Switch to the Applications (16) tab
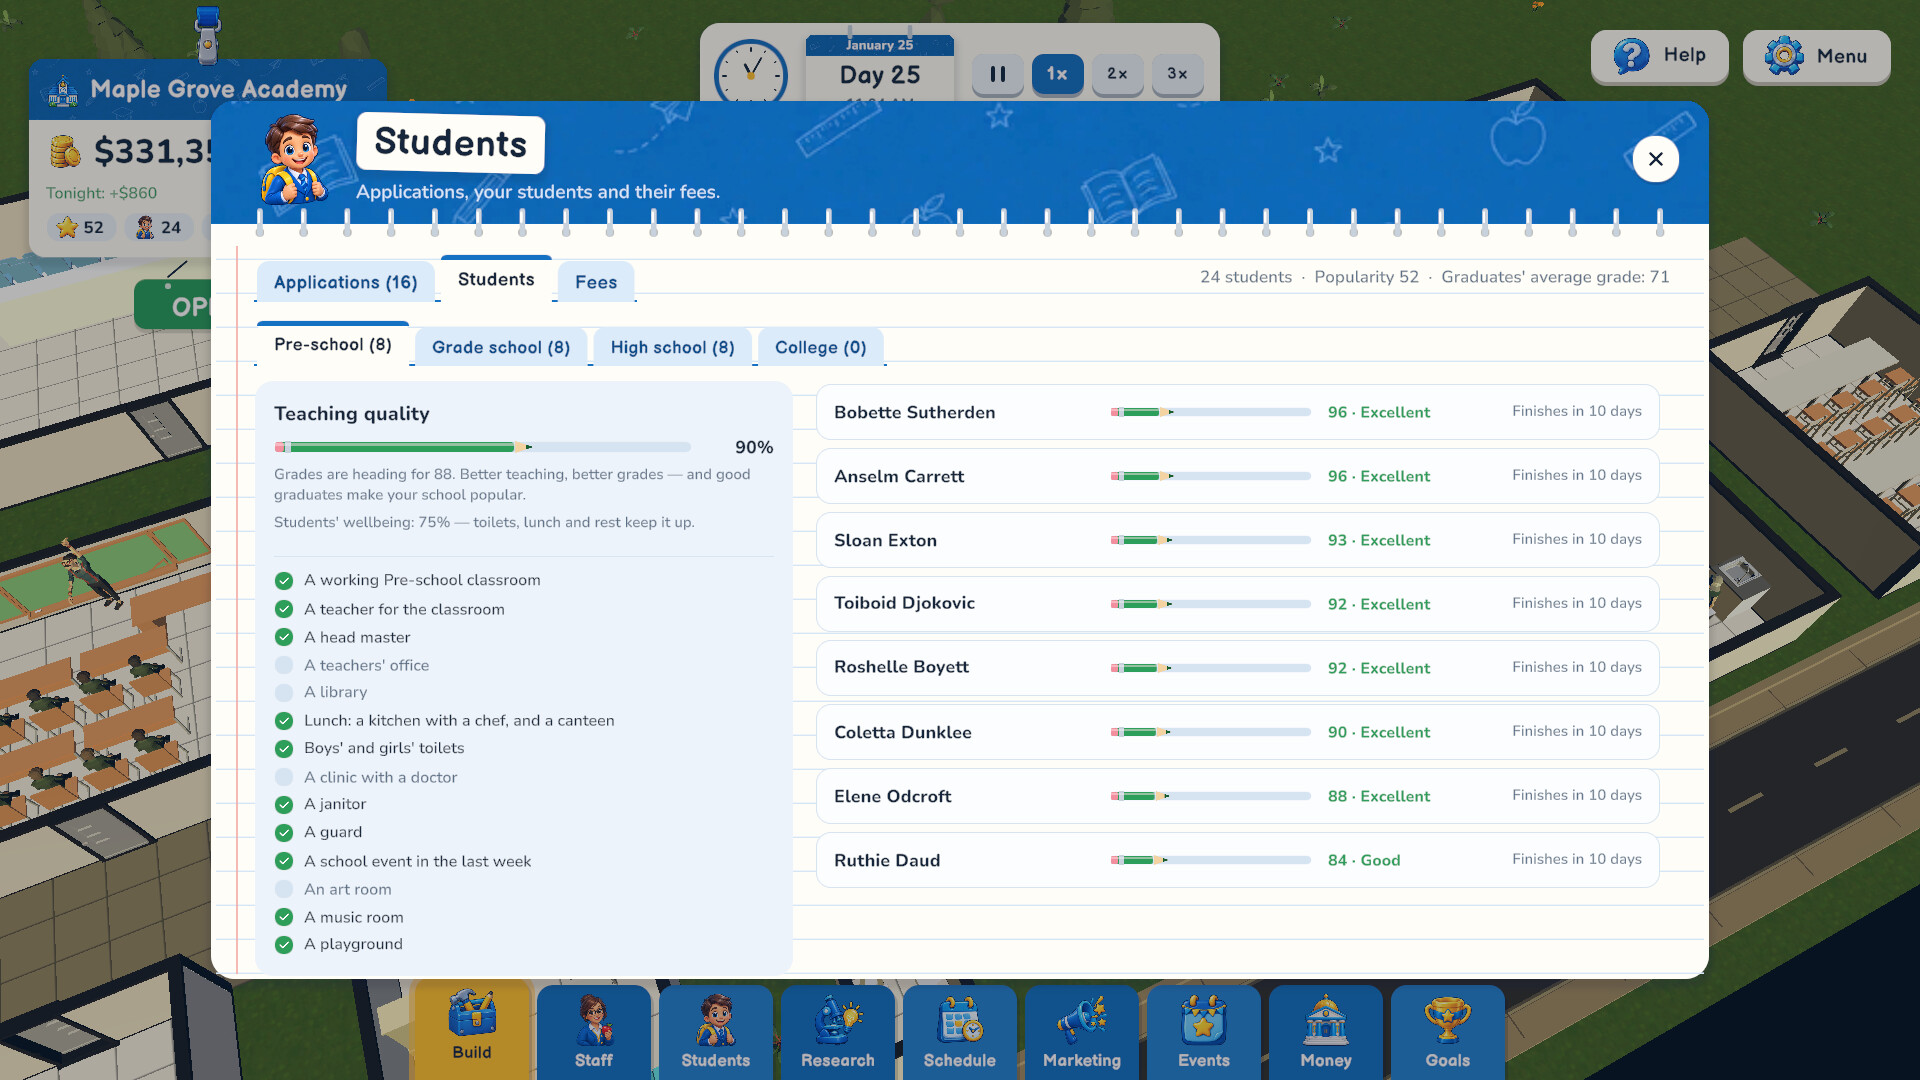 pos(346,282)
